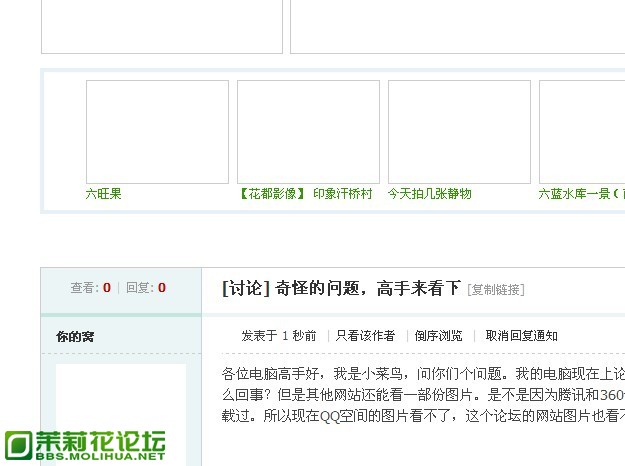
Task: Click 取消回复通知 link
Action: (521, 336)
